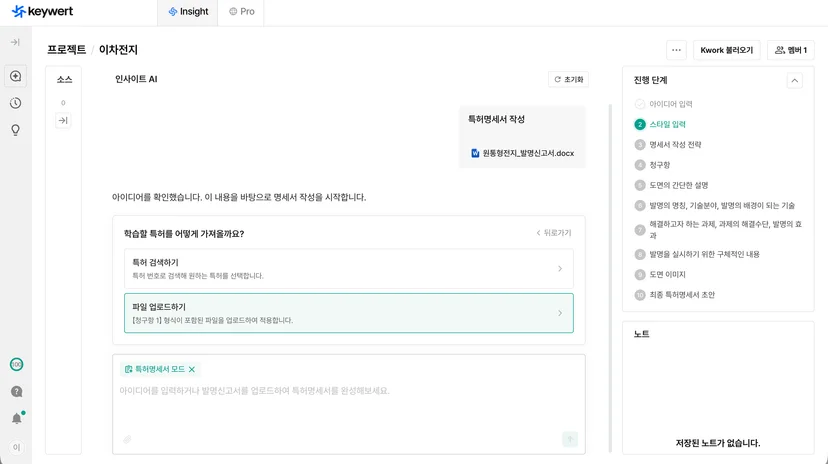The image size is (828, 464).
Task: Open the help question mark icon
Action: click(16, 391)
